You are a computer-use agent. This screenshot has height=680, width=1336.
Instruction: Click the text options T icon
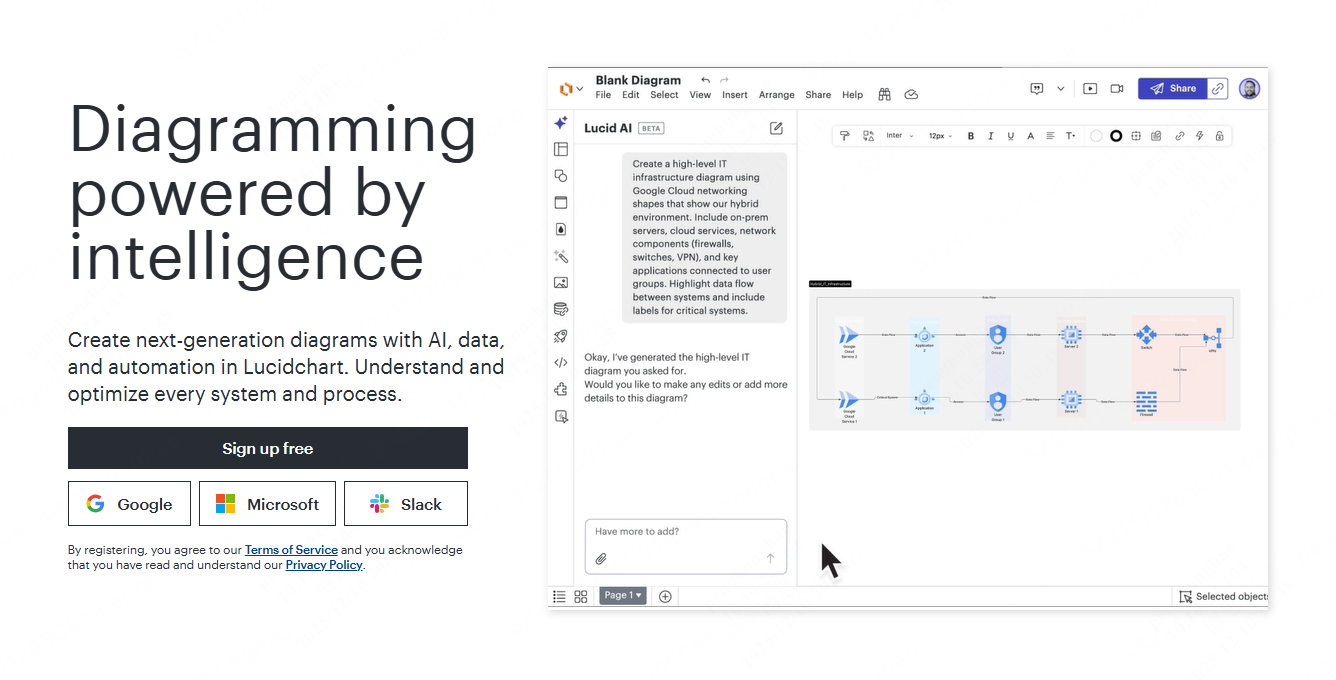pyautogui.click(x=1070, y=136)
